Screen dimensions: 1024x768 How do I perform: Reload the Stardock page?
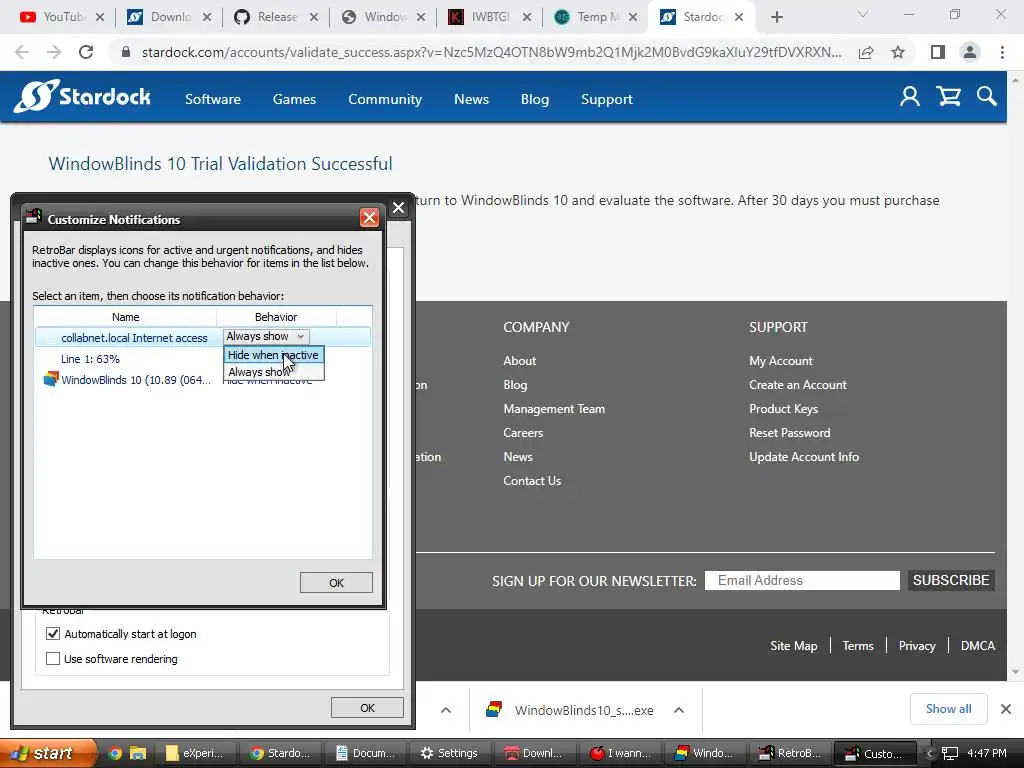[86, 52]
